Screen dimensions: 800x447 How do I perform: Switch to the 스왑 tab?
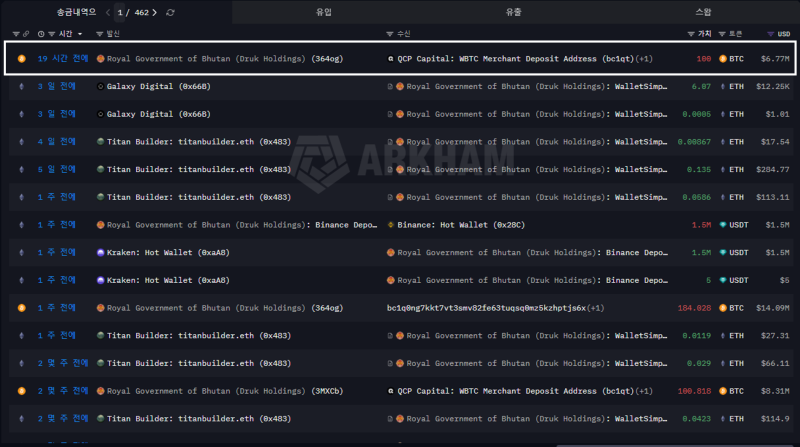[703, 12]
